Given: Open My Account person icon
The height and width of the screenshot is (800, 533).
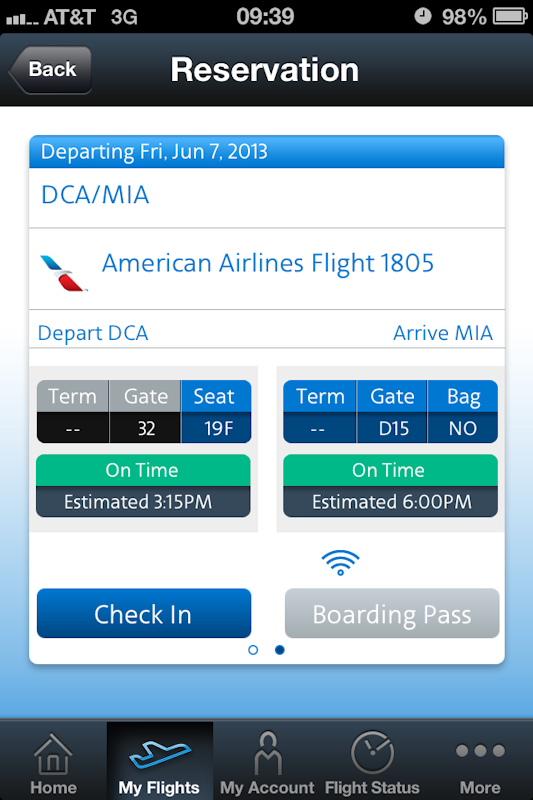Looking at the screenshot, I should tap(267, 753).
